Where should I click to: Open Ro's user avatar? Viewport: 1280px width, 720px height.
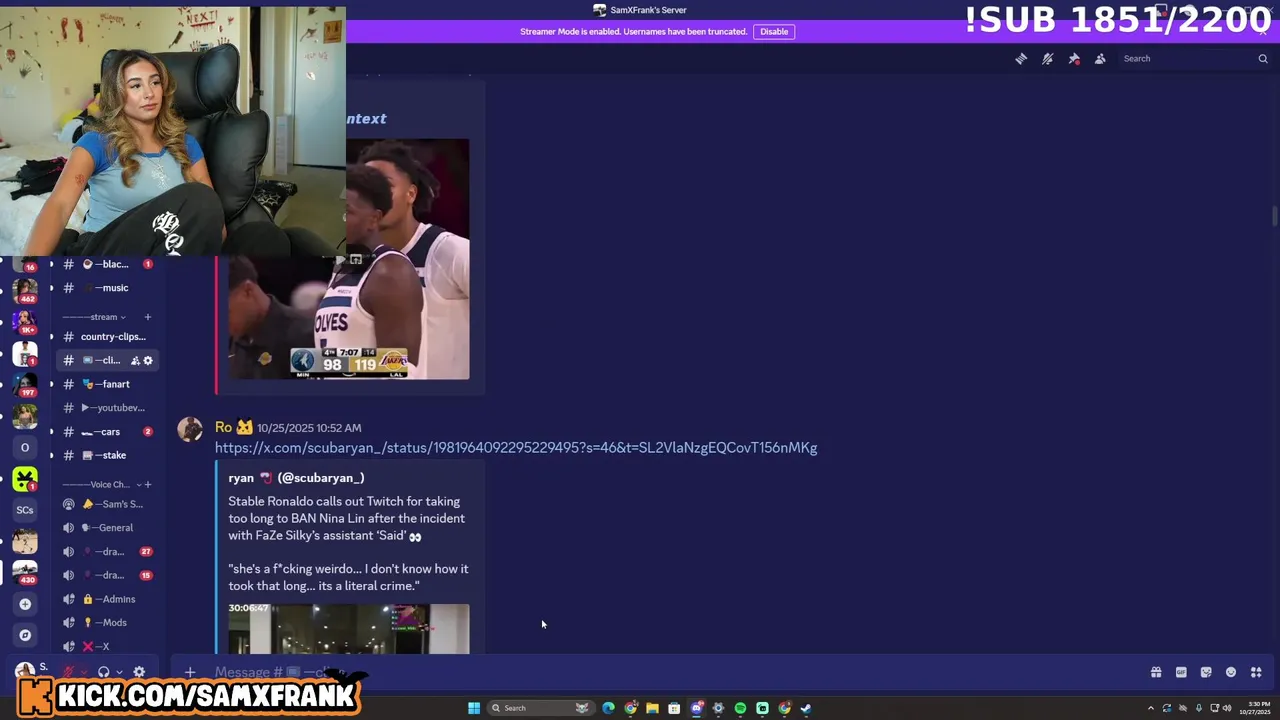pyautogui.click(x=190, y=429)
